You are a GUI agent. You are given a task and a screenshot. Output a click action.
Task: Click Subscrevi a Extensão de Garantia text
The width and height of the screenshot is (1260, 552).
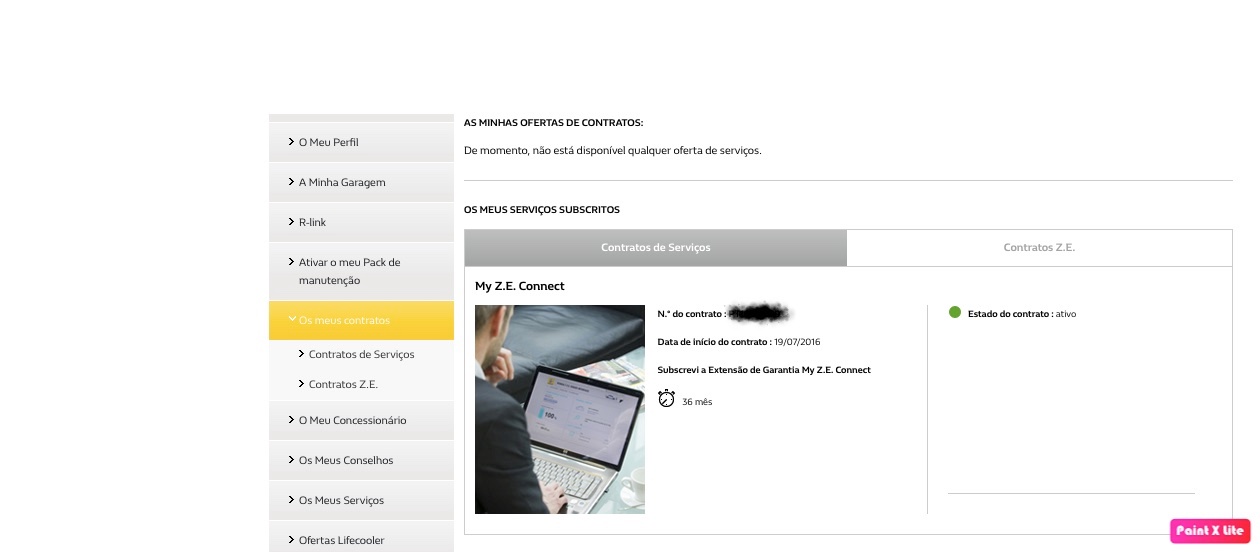[x=763, y=370]
